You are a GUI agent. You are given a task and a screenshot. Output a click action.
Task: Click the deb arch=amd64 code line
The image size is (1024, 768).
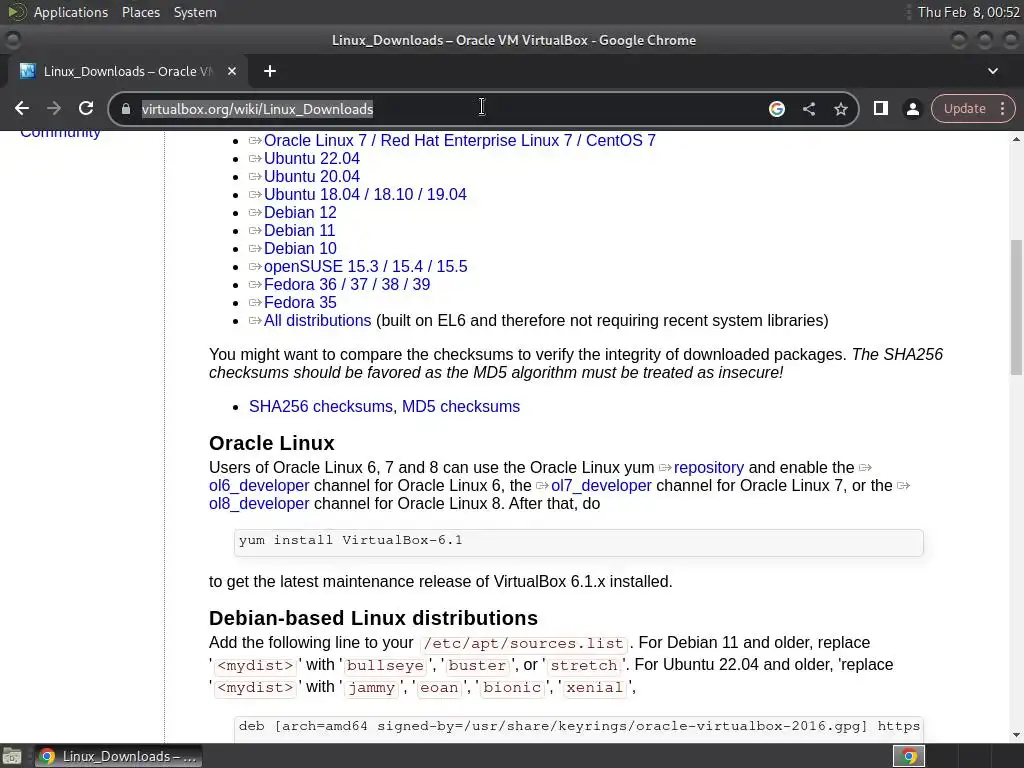point(579,728)
